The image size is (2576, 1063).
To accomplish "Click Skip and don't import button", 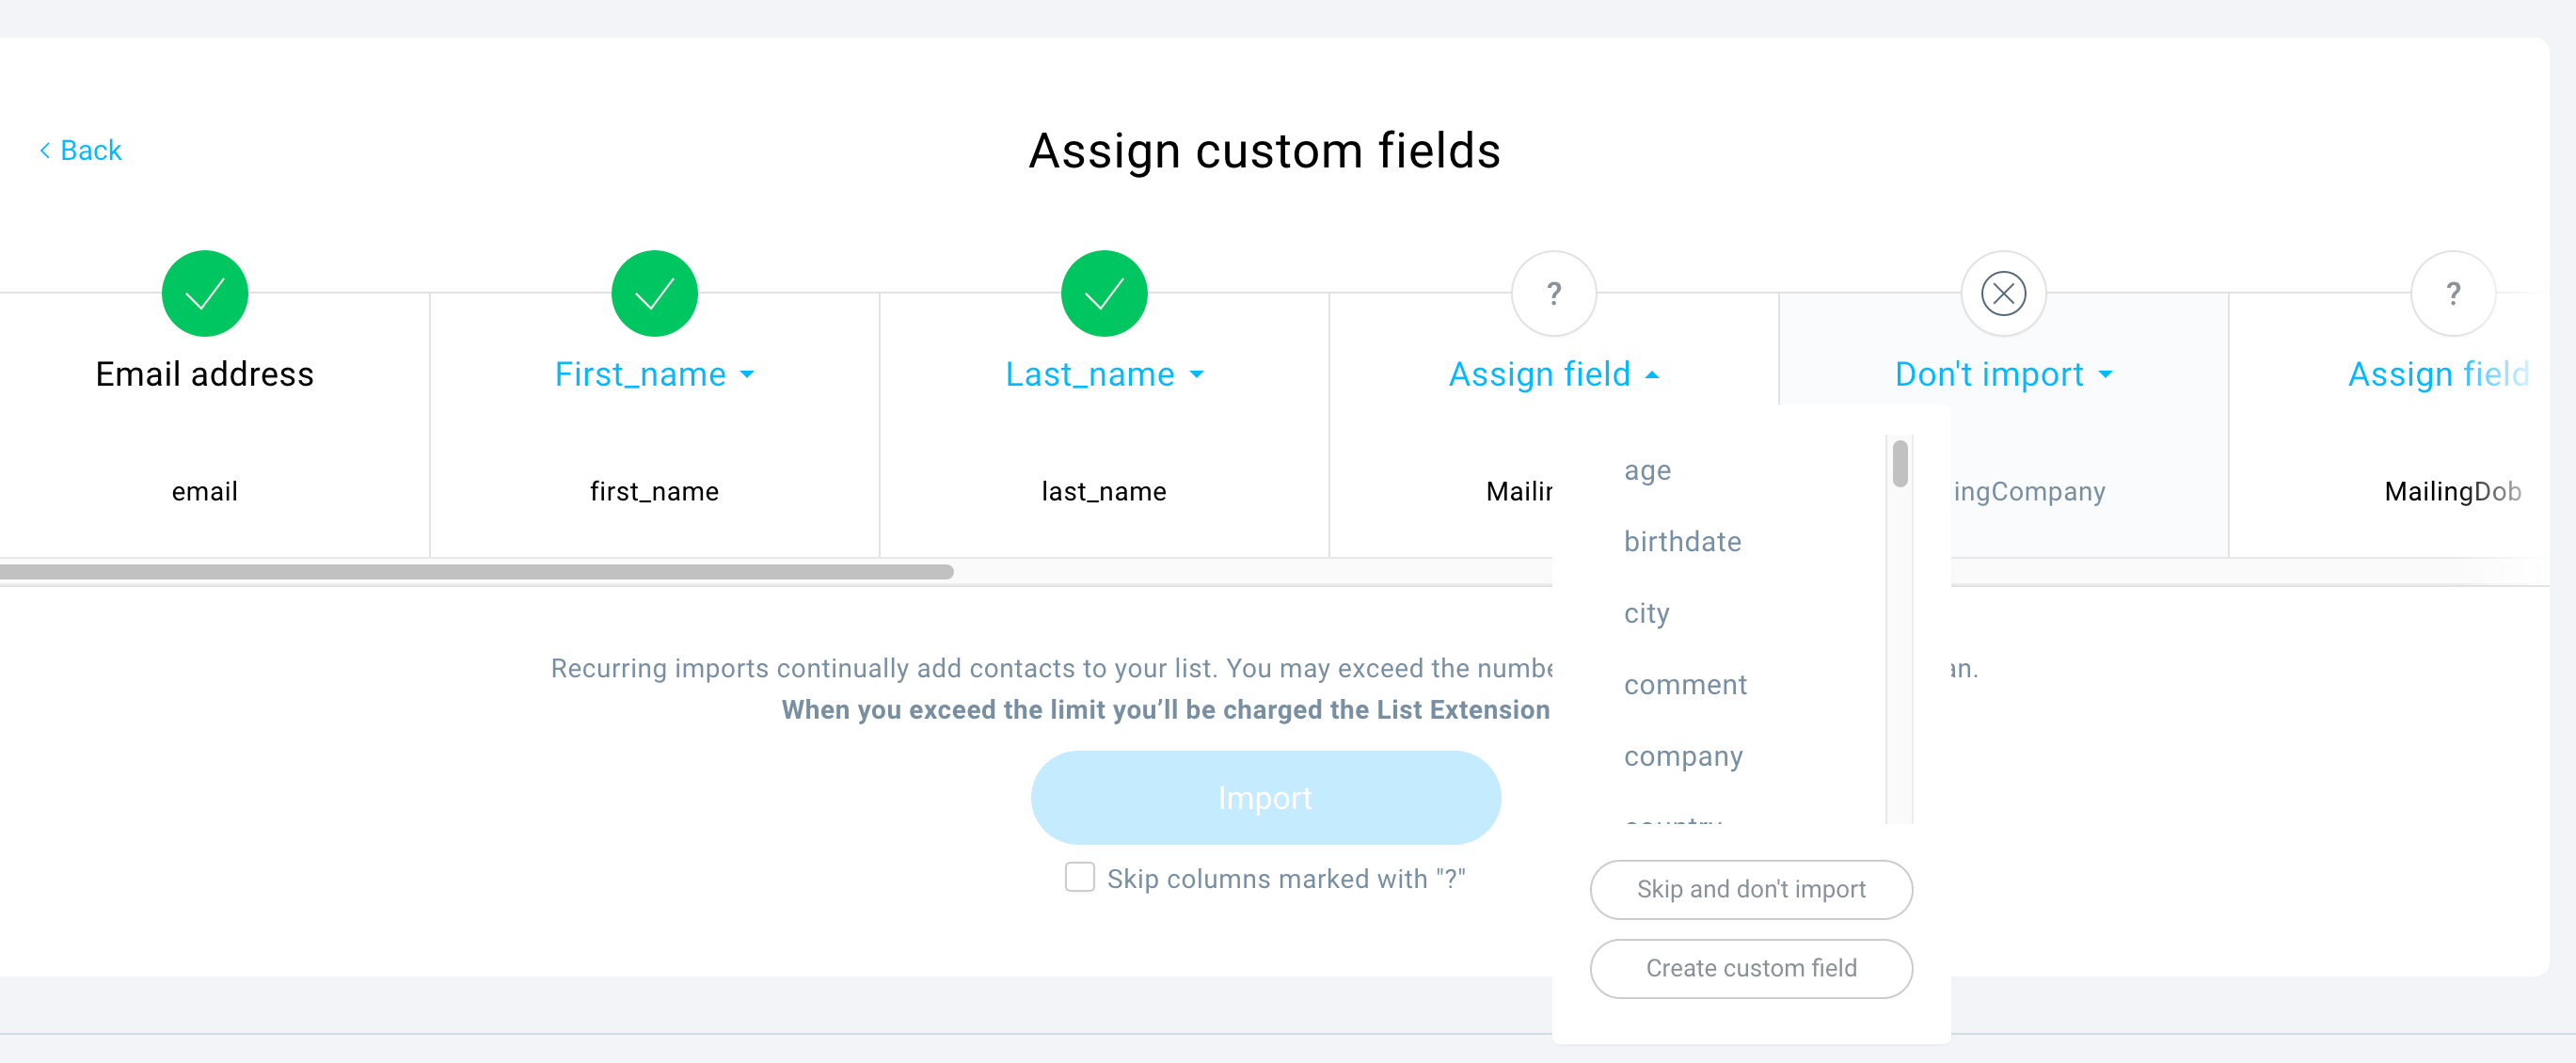I will pyautogui.click(x=1751, y=889).
